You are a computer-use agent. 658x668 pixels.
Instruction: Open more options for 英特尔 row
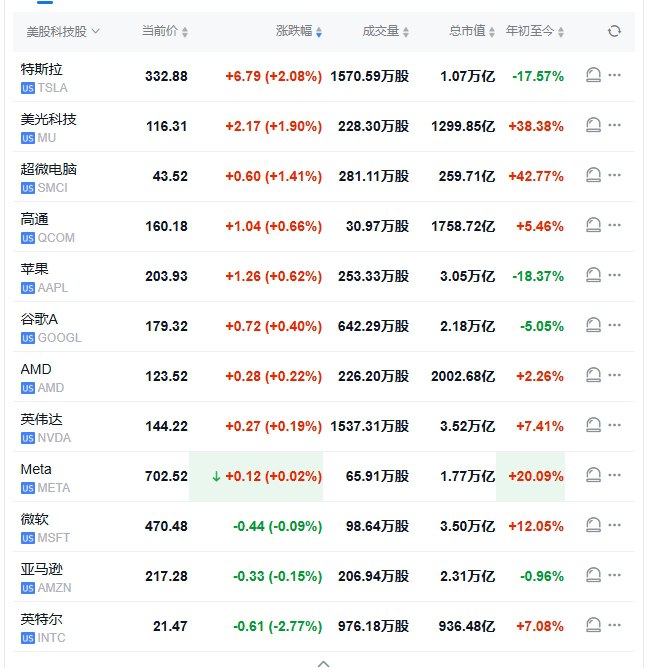pyautogui.click(x=614, y=625)
